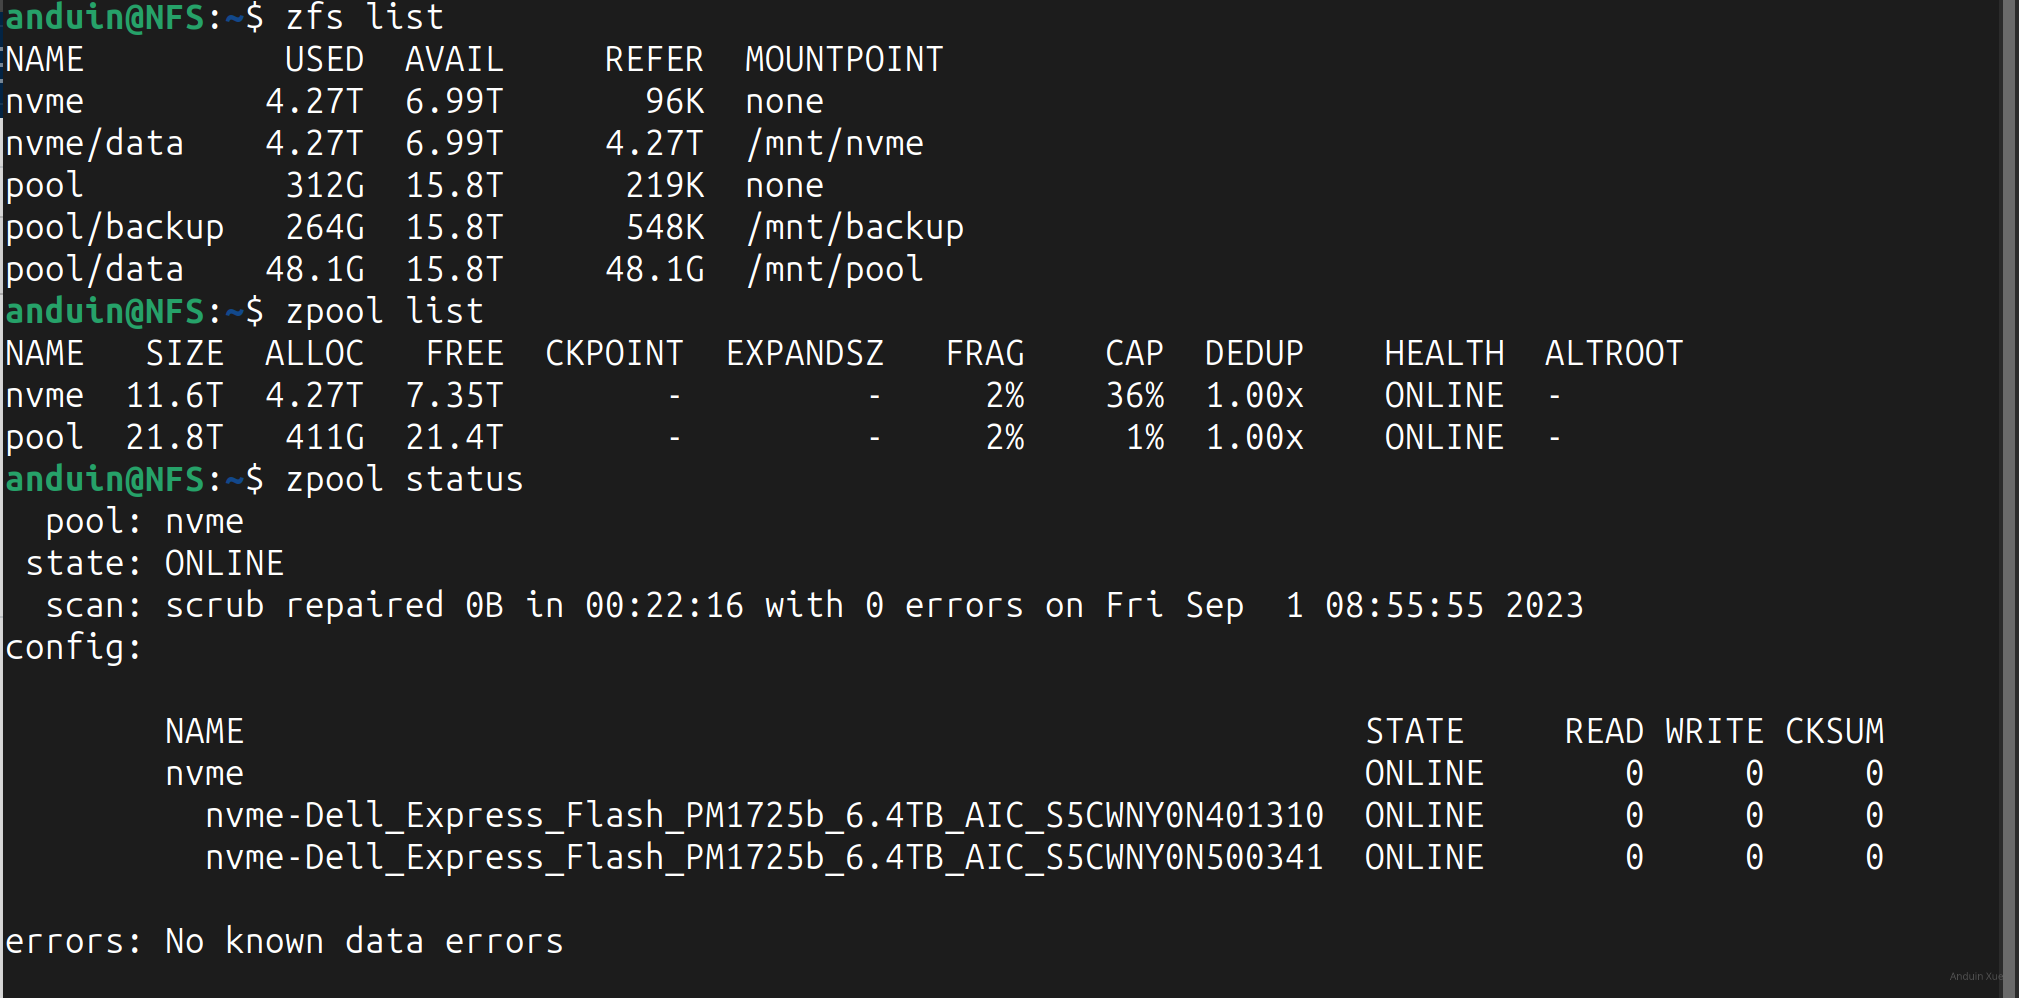2019x998 pixels.
Task: Click the CKSUM column header
Action: pos(1834,732)
